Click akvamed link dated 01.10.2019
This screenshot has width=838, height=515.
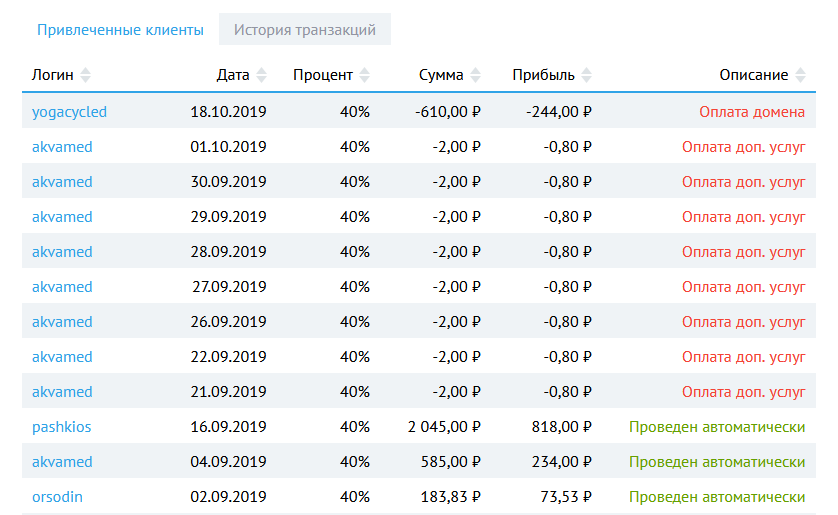pyautogui.click(x=62, y=147)
